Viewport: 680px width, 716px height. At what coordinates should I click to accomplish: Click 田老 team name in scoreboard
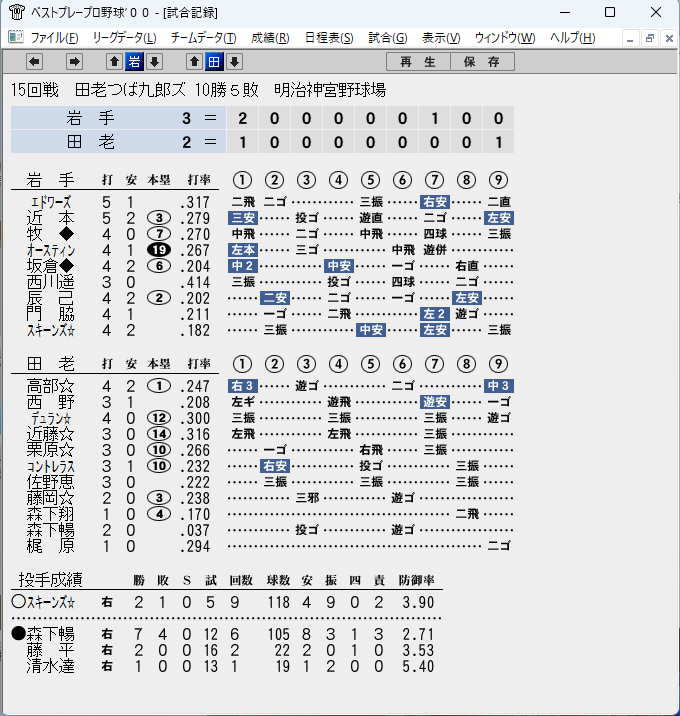pos(90,142)
